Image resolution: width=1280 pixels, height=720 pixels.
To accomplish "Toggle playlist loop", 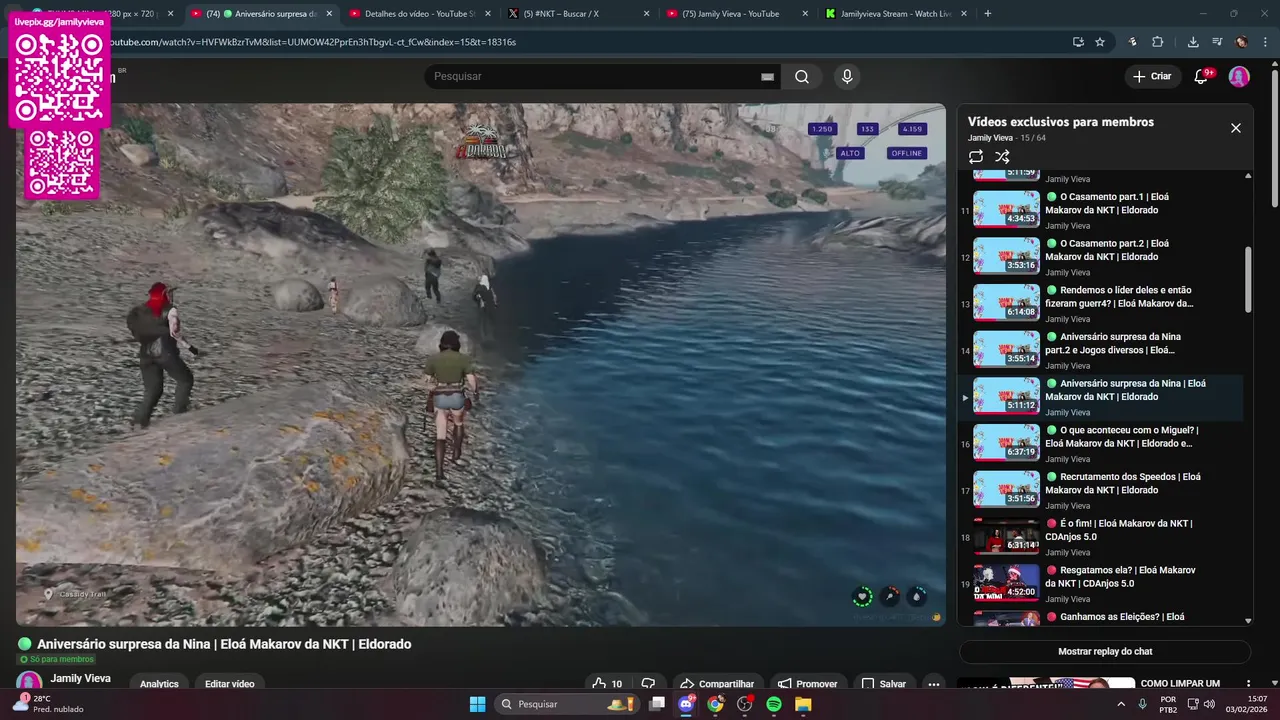I will (x=976, y=157).
